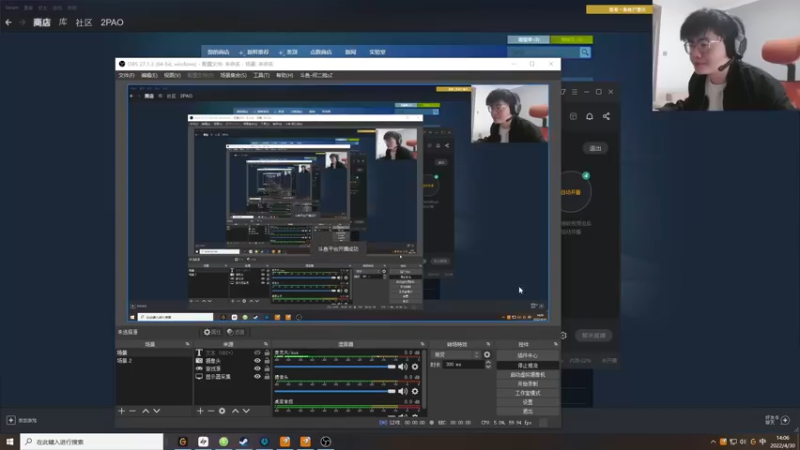Image resolution: width=800 pixels, height=450 pixels.
Task: Click Steam icon in Windows taskbar
Action: coord(244,442)
